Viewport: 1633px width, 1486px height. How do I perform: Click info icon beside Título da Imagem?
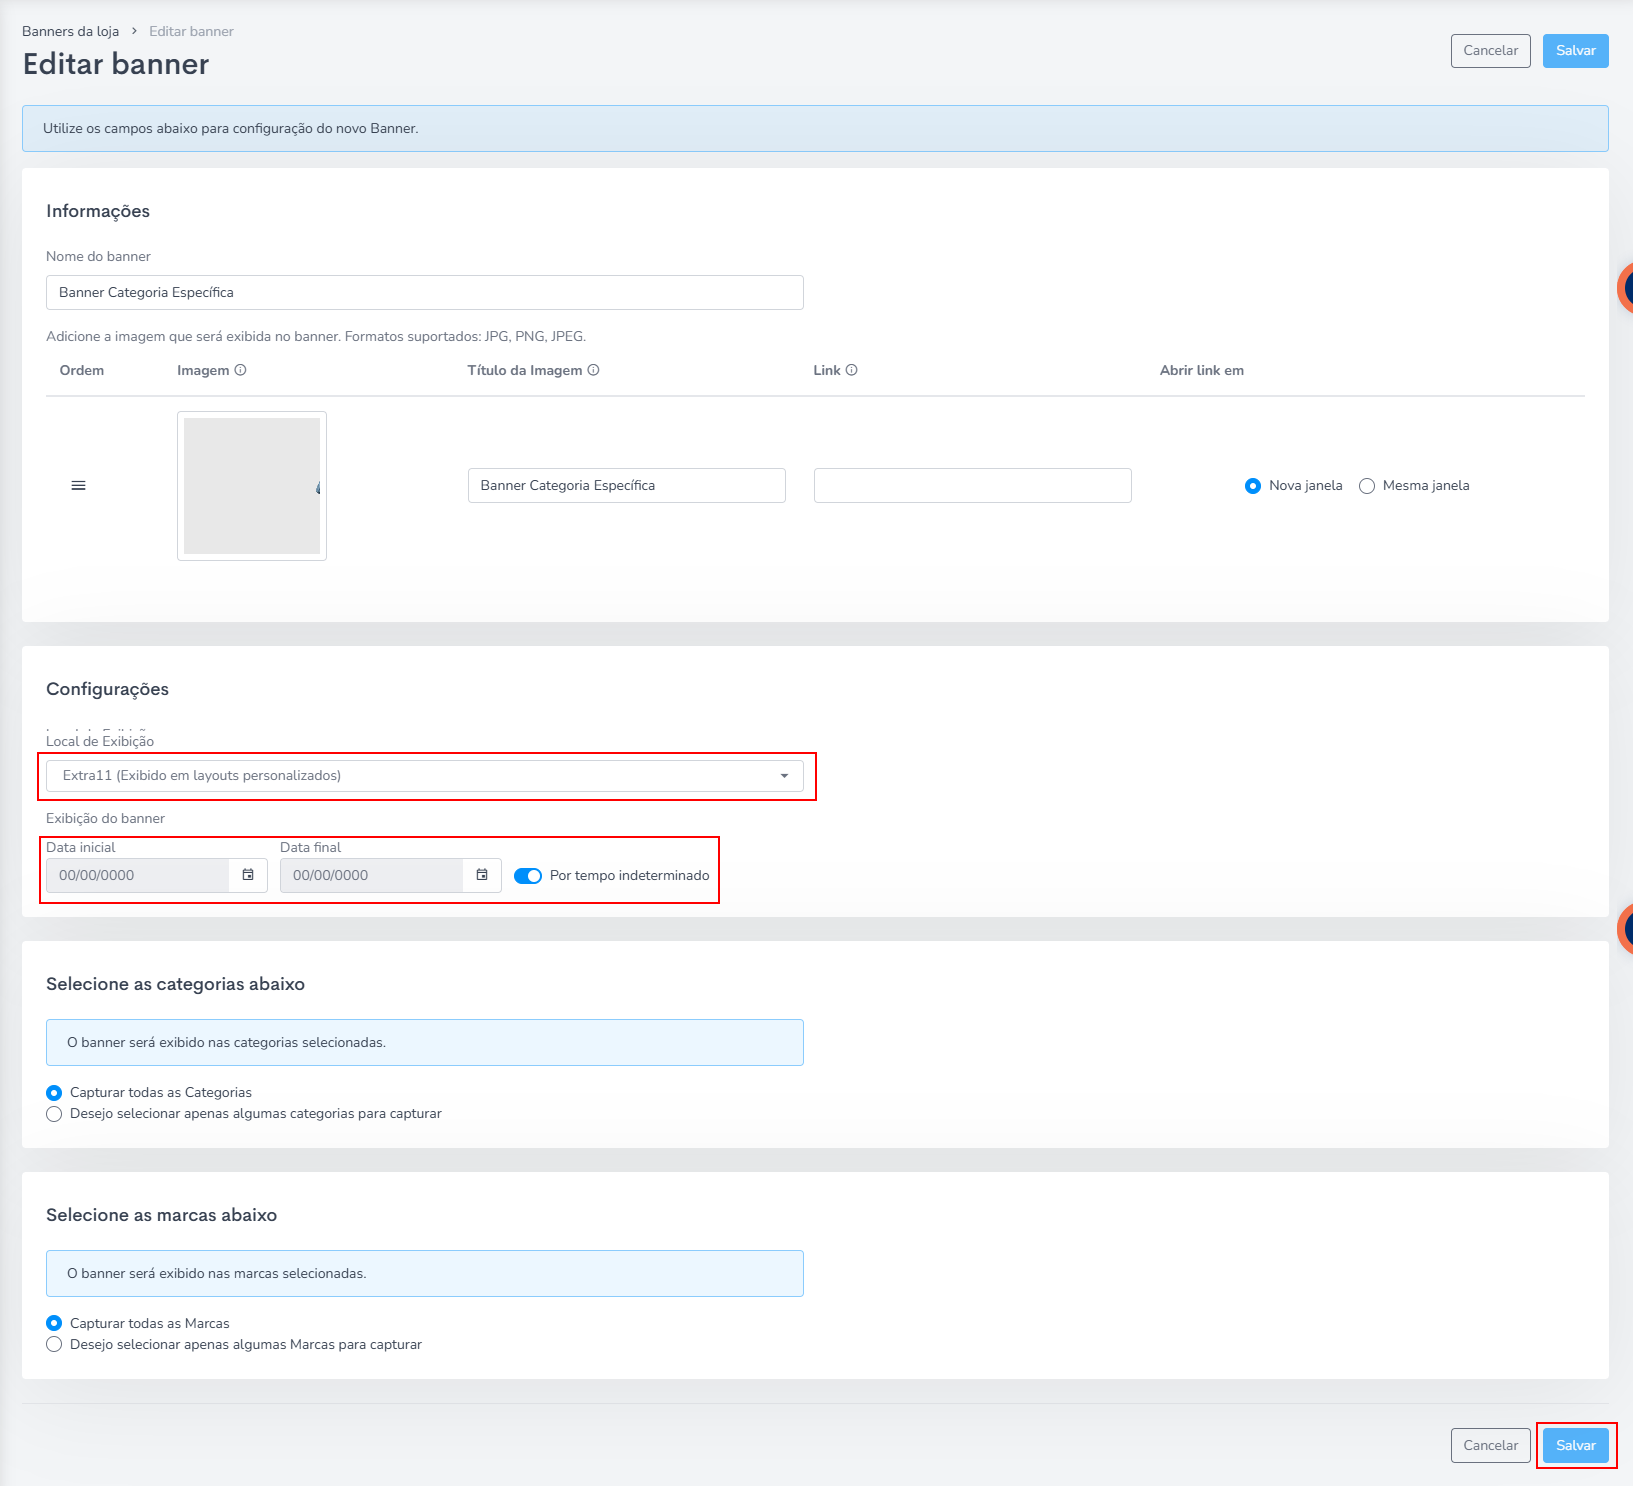coord(593,370)
